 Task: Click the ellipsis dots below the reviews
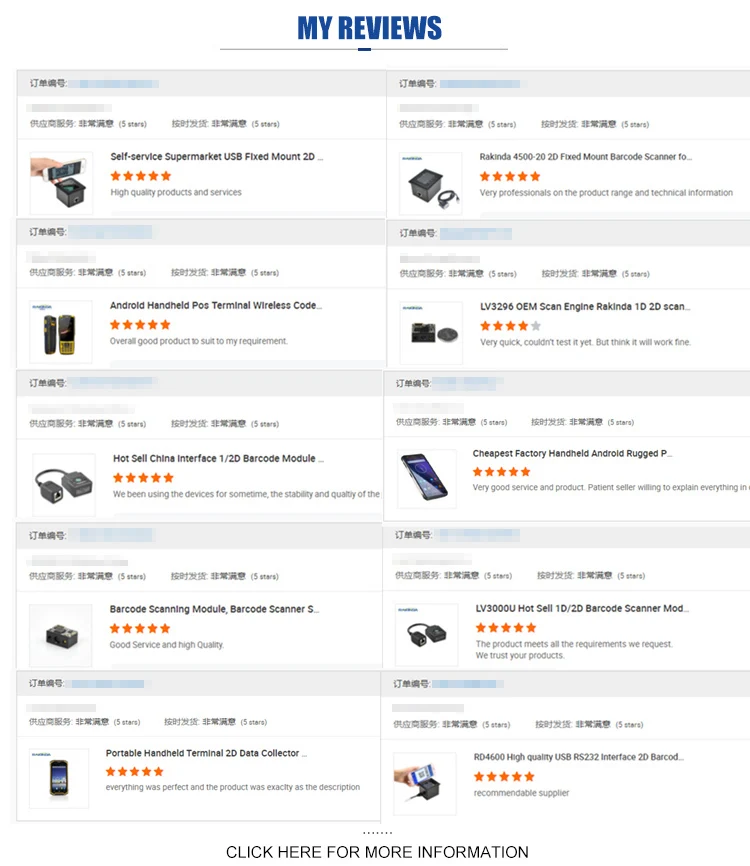377,833
